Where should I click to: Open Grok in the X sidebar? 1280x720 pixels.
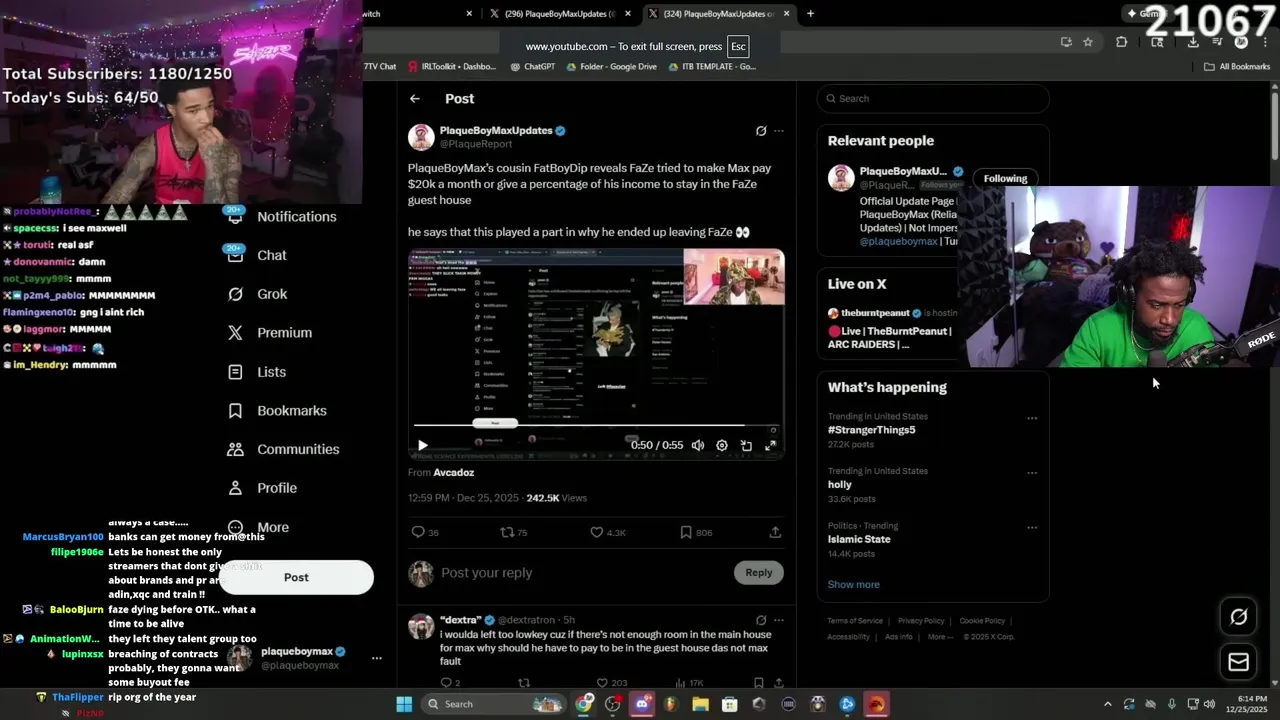point(259,294)
